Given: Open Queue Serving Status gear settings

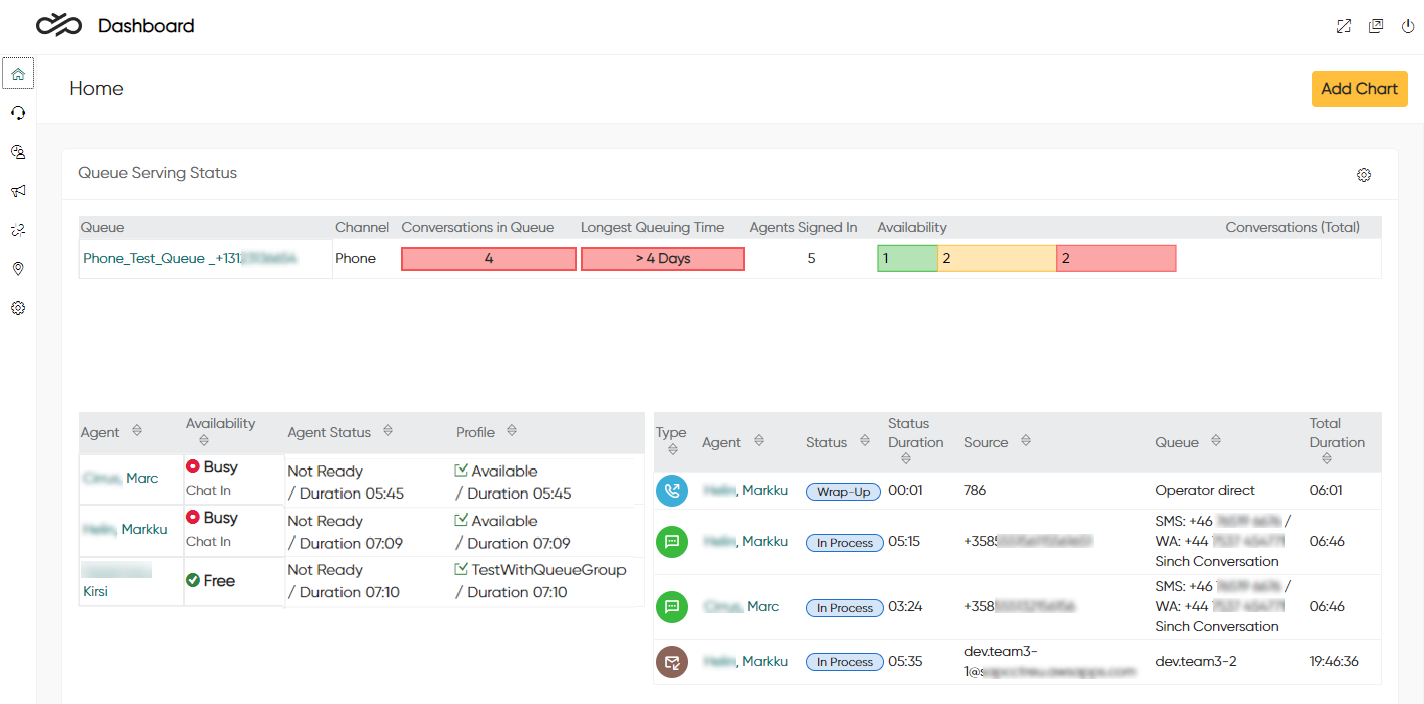Looking at the screenshot, I should point(1364,175).
